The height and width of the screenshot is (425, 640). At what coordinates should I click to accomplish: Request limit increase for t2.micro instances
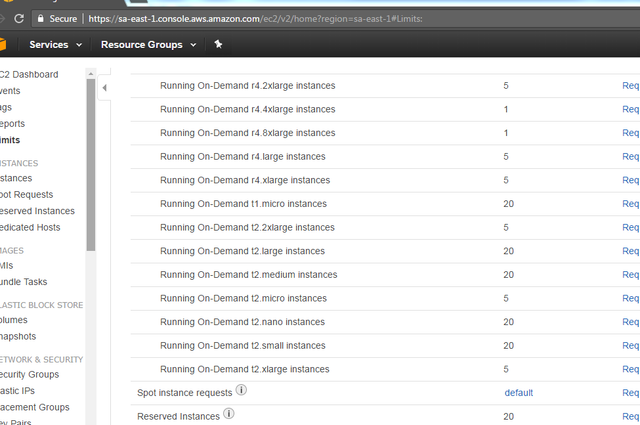click(x=631, y=298)
